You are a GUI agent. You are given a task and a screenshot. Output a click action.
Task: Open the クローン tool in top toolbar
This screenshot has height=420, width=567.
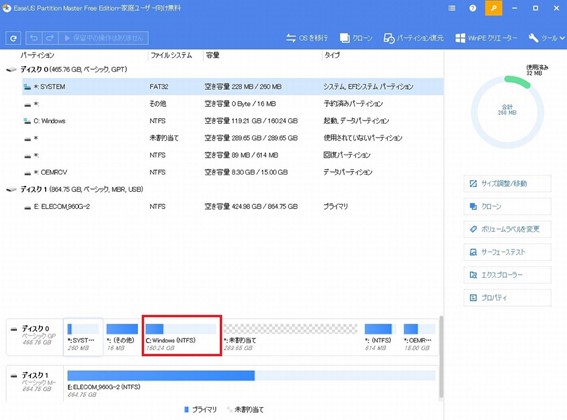pyautogui.click(x=356, y=38)
